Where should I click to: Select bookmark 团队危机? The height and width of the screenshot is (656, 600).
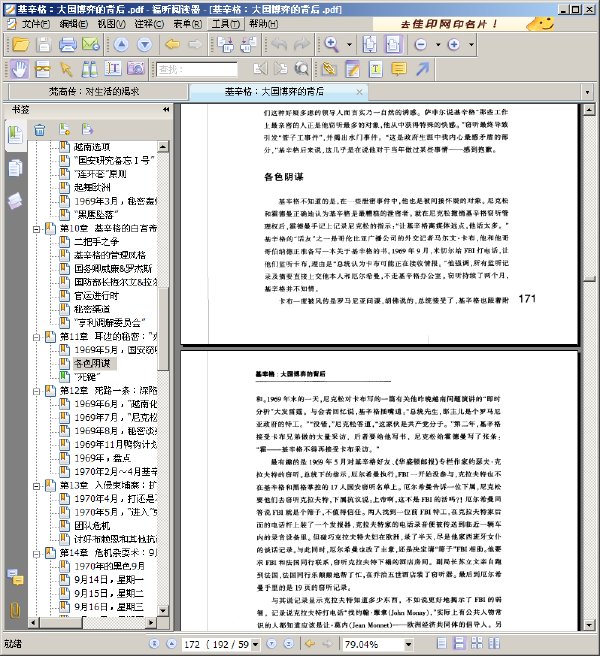92,526
